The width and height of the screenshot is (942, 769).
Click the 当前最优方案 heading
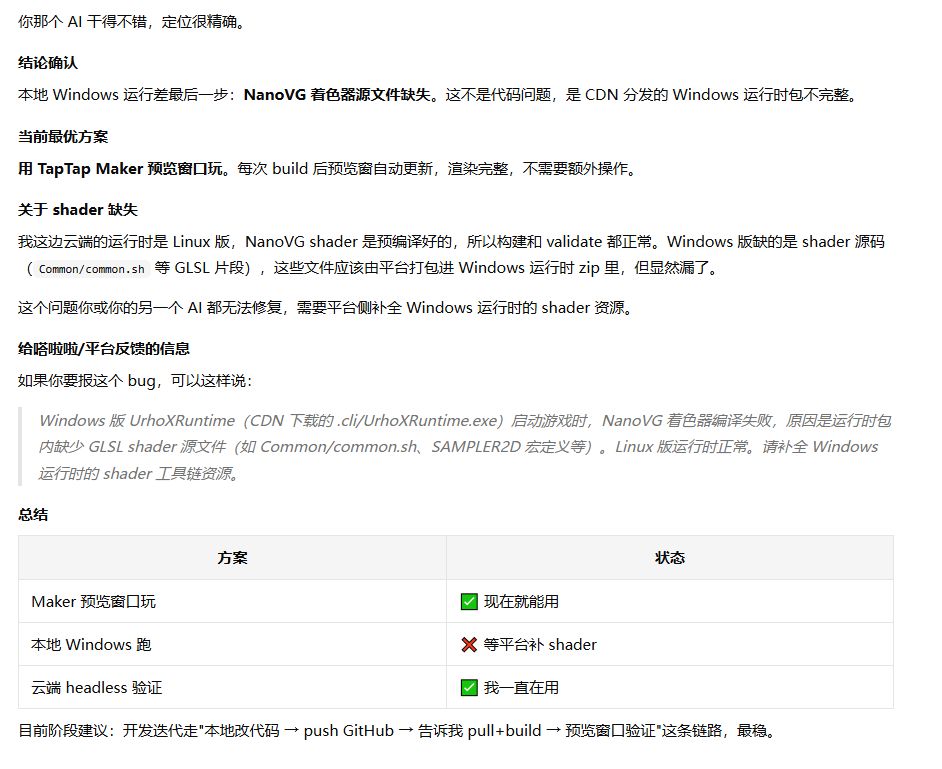(x=62, y=137)
